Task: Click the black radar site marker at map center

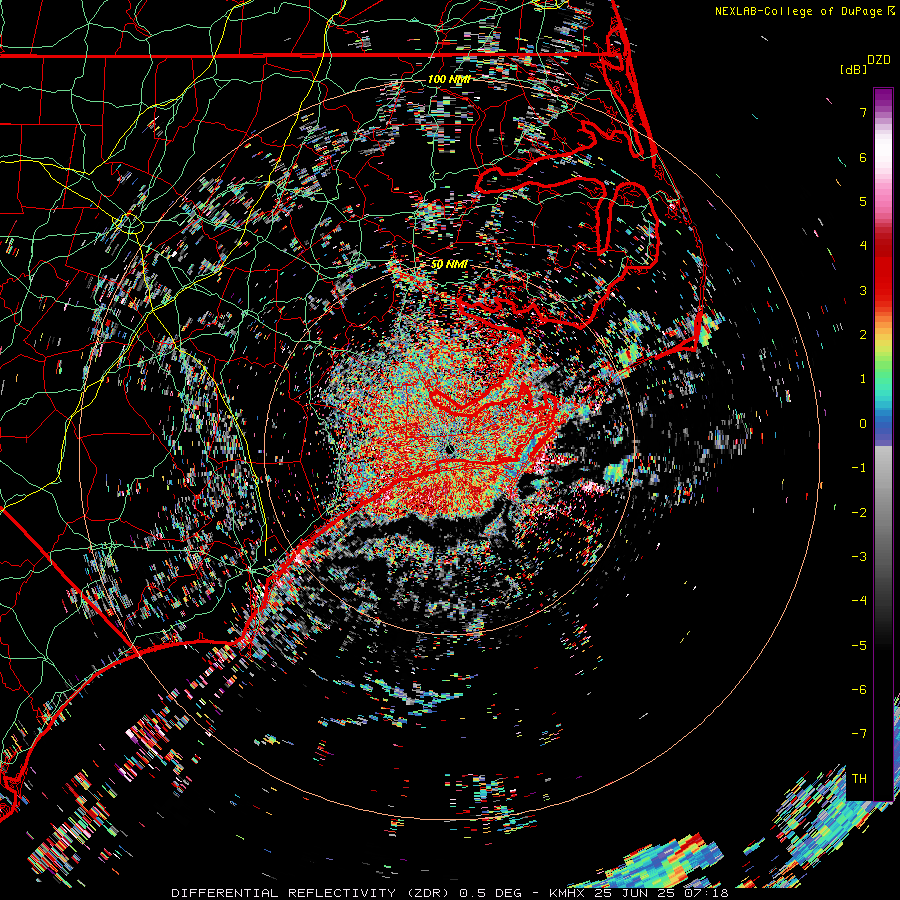Action: [x=449, y=448]
